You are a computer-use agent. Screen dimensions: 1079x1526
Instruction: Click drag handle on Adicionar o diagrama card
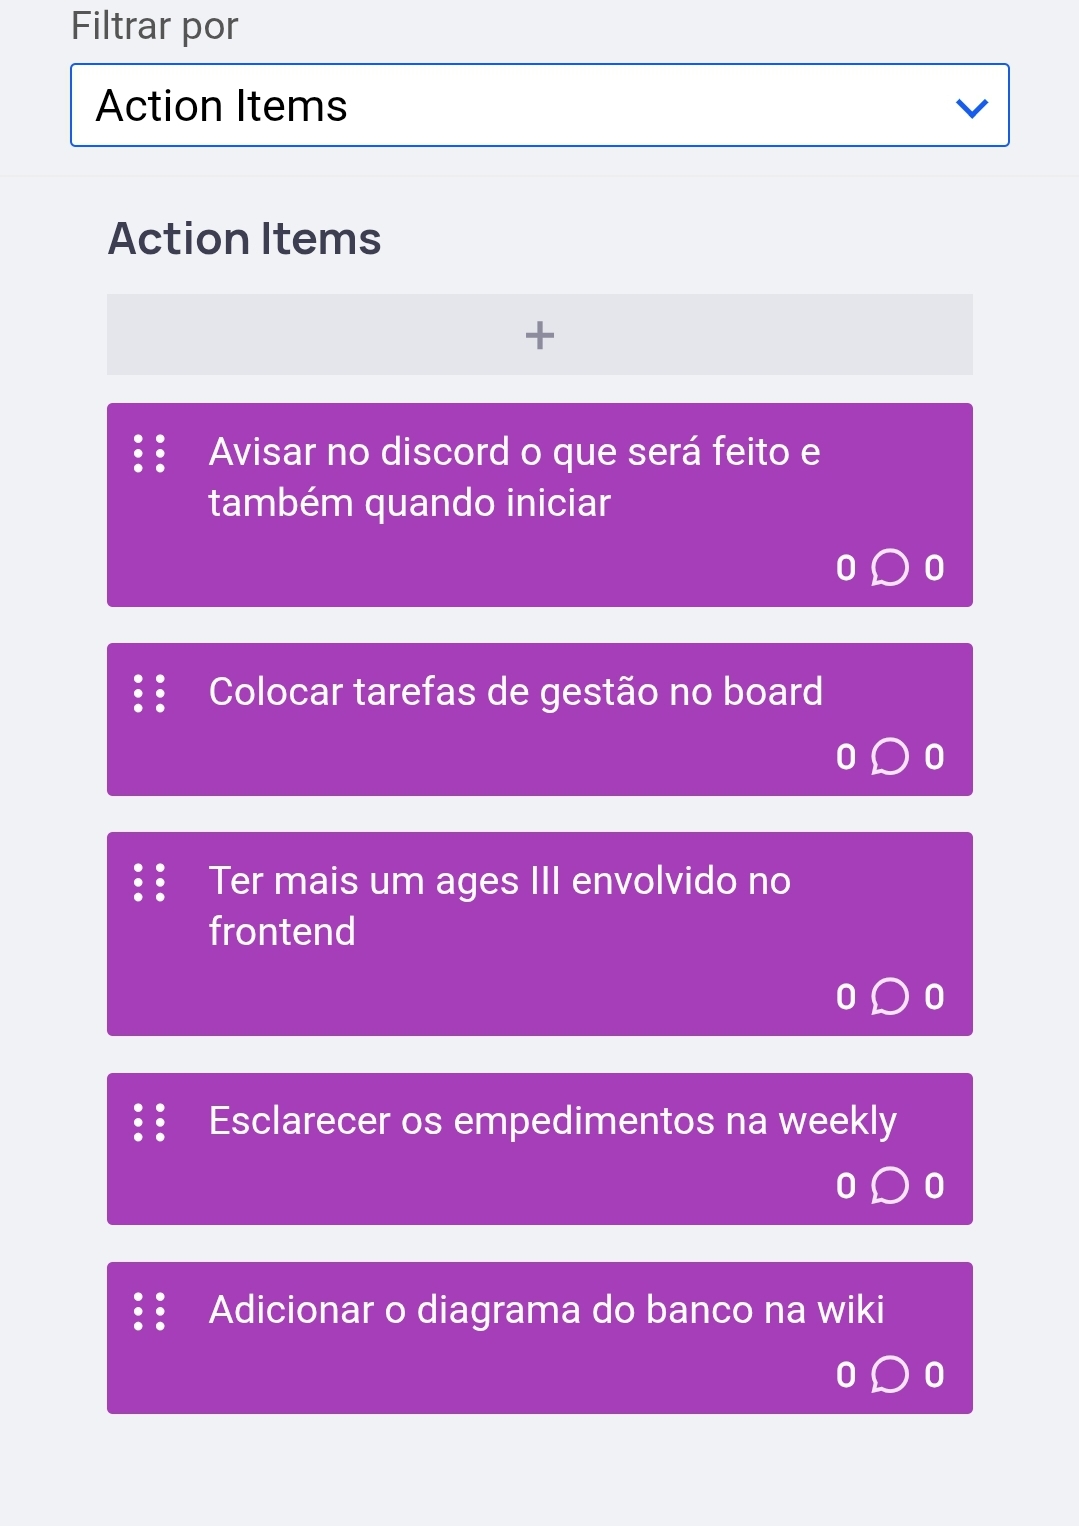click(x=150, y=1311)
